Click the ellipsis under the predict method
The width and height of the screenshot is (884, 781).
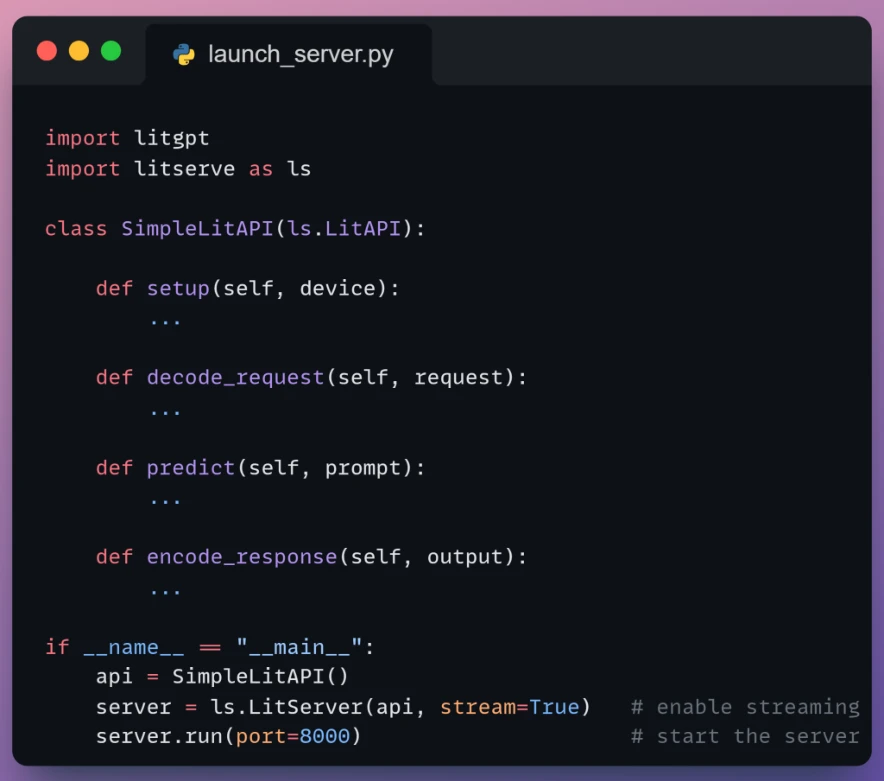pos(165,501)
